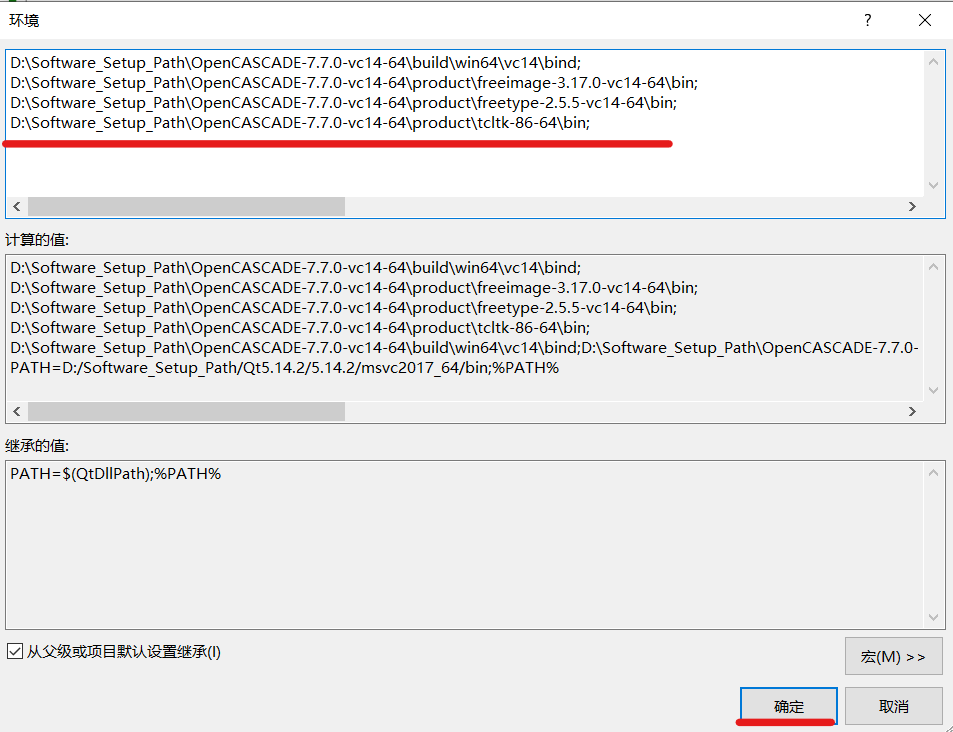953x732 pixels.
Task: Click the help question mark icon
Action: tap(867, 20)
